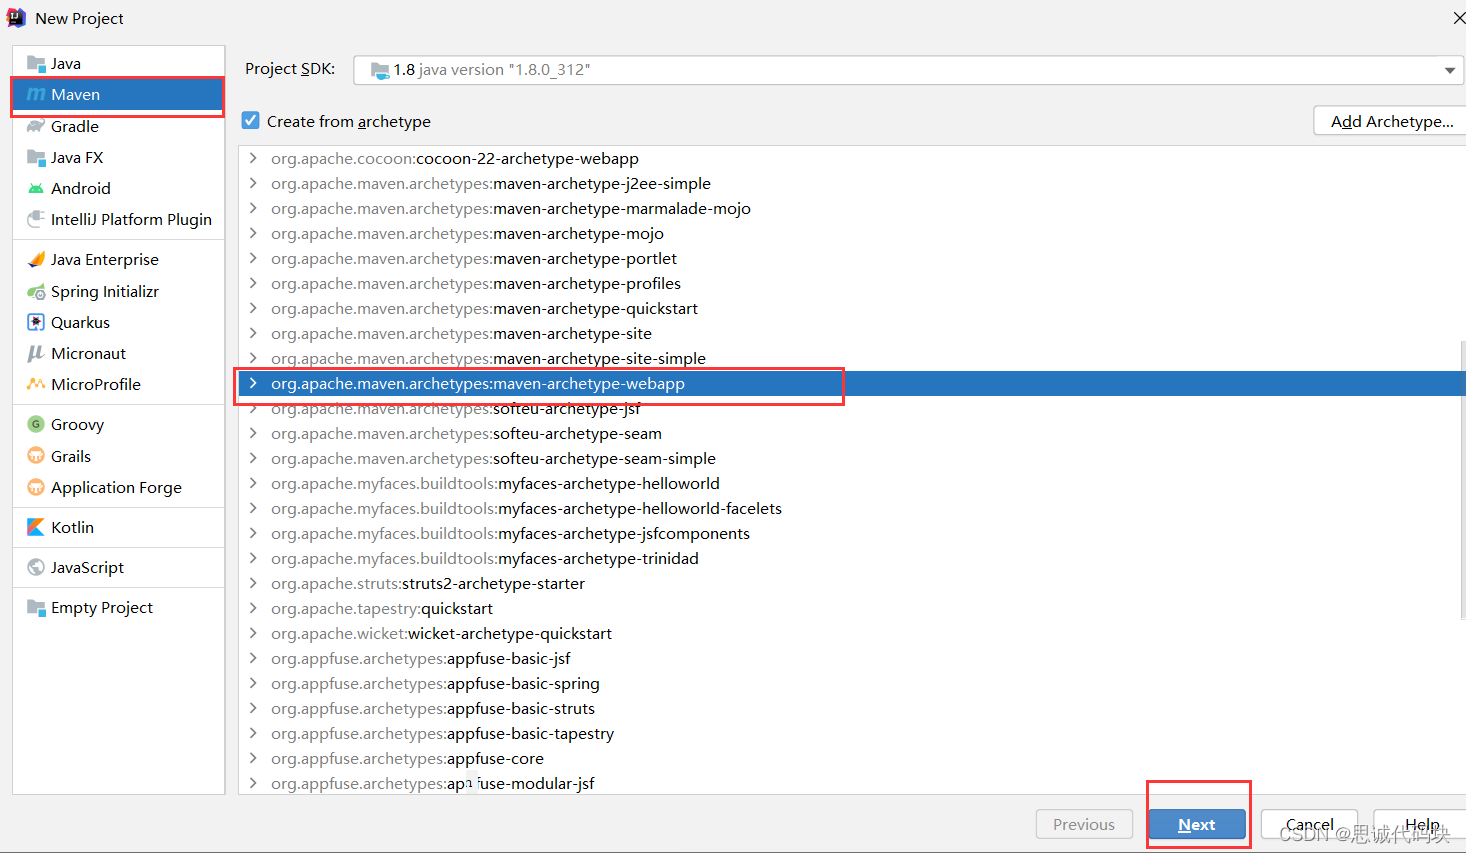Click the Gradle elephant icon
The image size is (1466, 853).
pyautogui.click(x=36, y=126)
